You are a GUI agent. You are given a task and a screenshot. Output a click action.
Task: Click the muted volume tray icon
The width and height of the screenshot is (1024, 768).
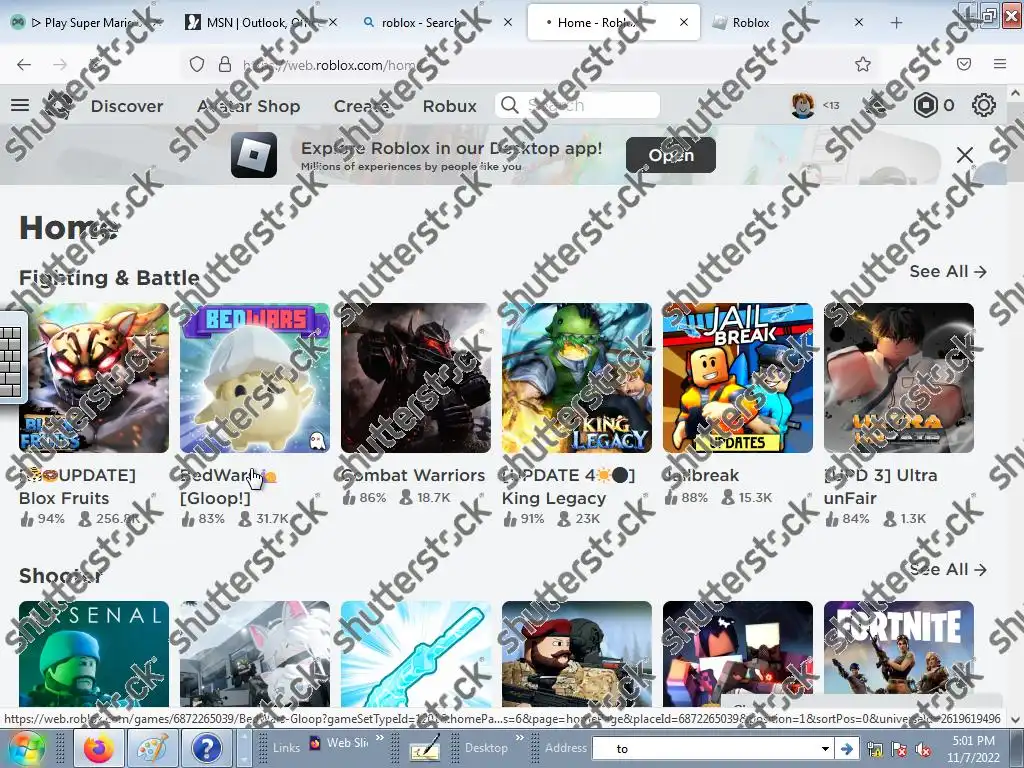[923, 750]
